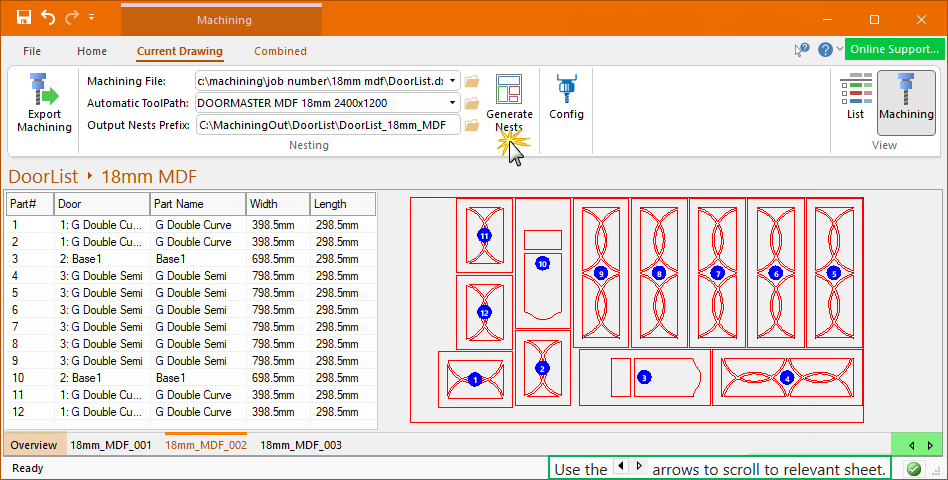Browse folder for Machining File

tap(472, 81)
